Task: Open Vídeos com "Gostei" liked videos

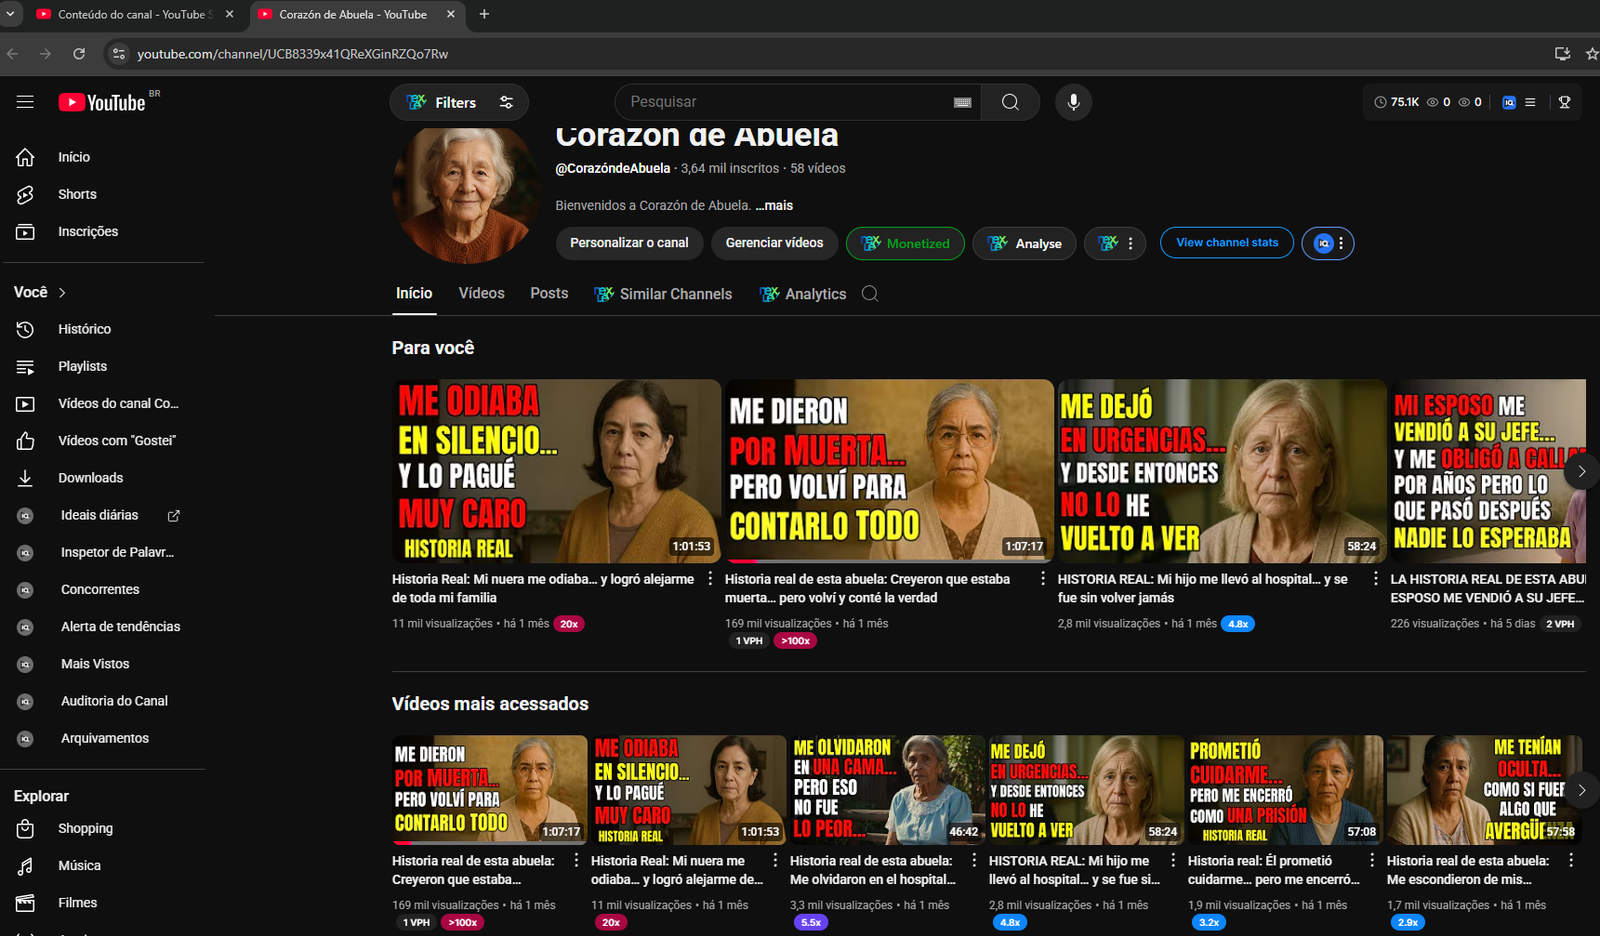Action: [x=116, y=441]
